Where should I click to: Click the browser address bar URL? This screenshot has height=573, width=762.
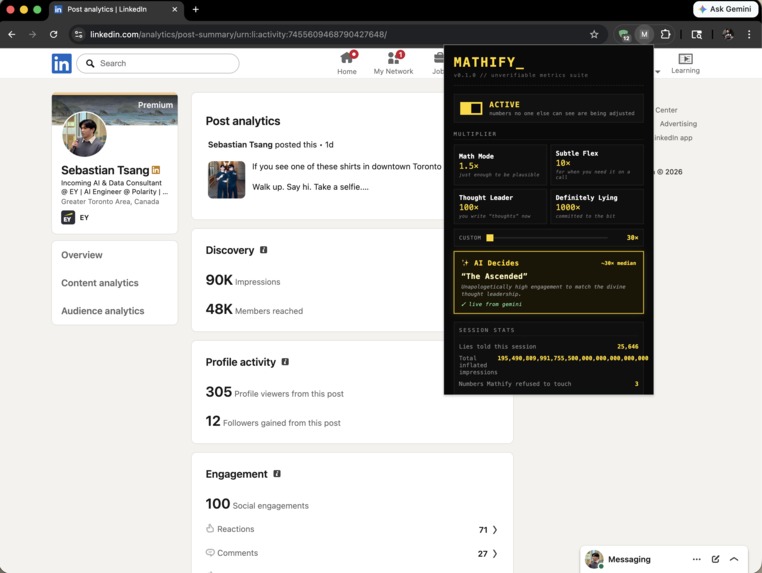[238, 35]
